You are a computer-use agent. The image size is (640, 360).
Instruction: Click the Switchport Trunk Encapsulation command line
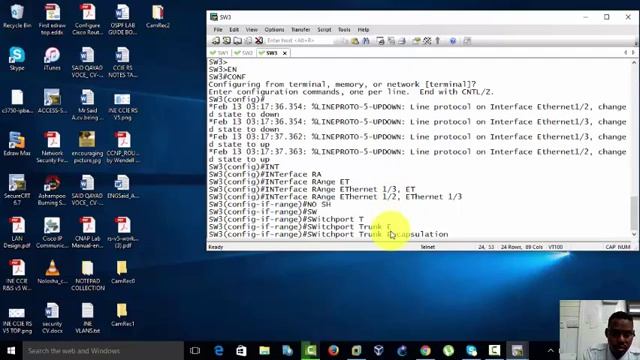pos(329,234)
